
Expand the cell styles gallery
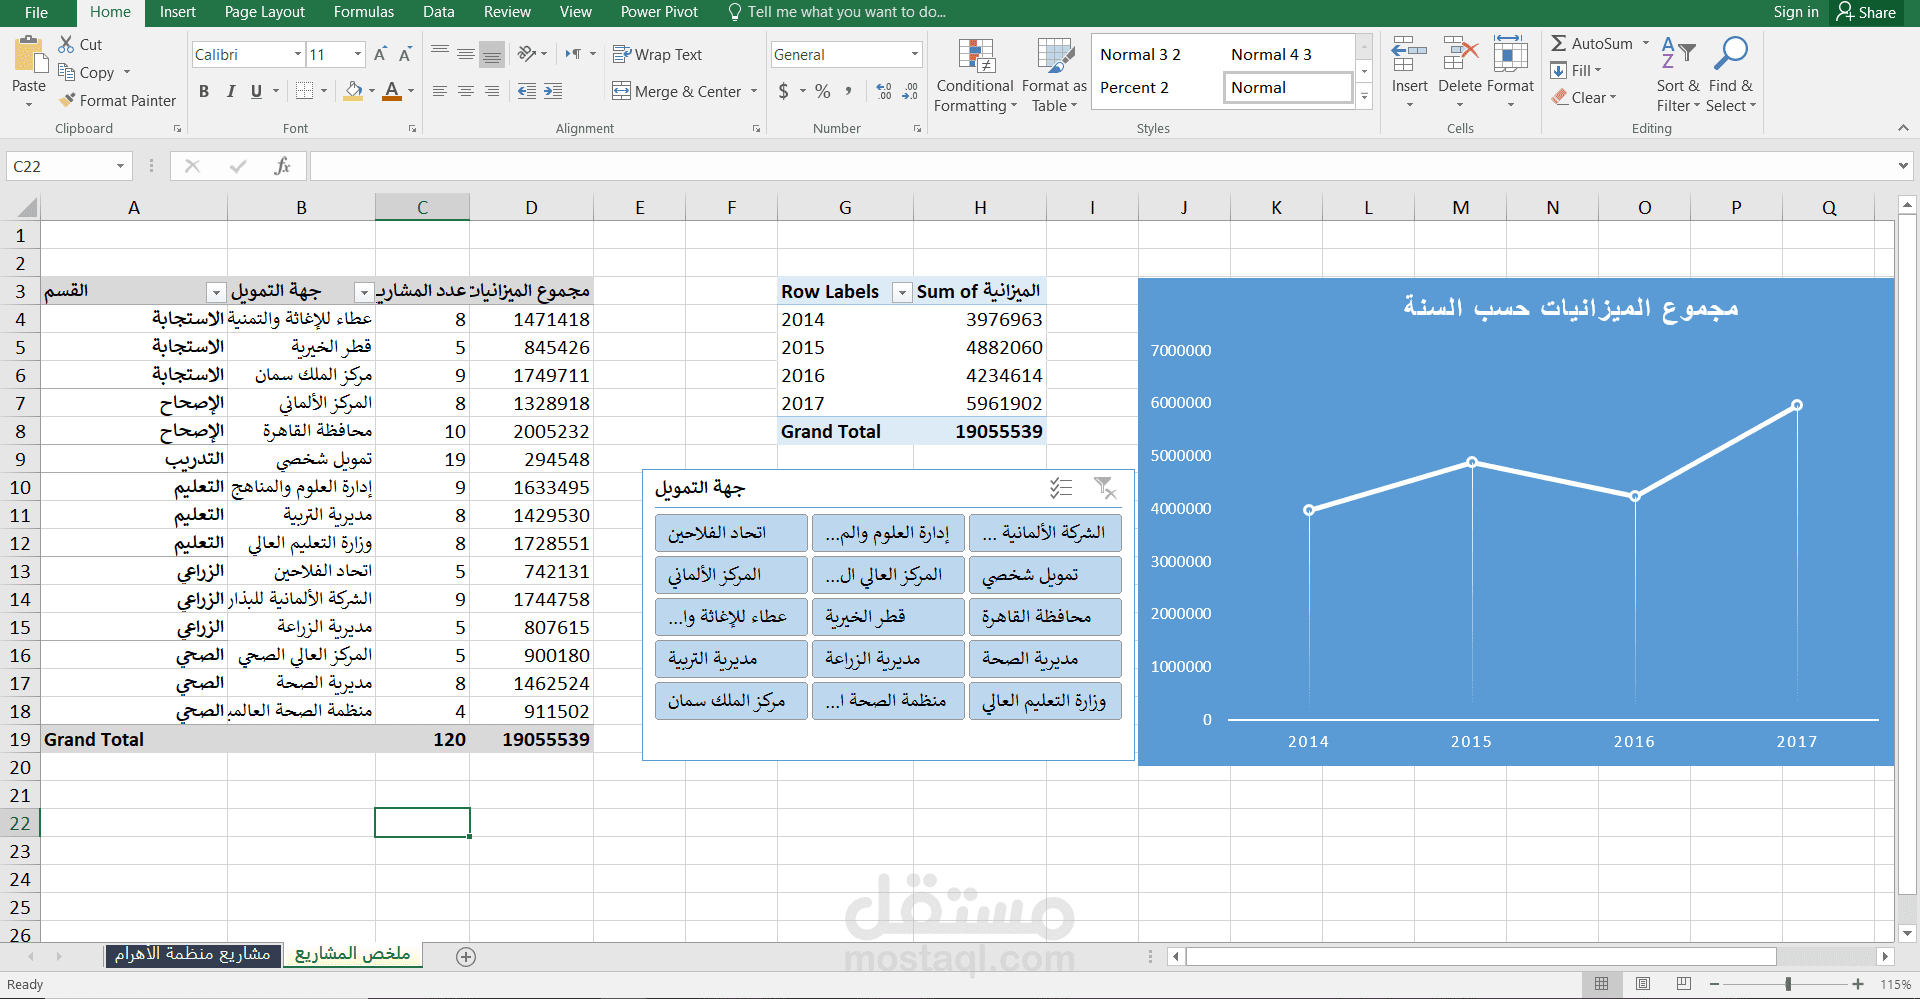pyautogui.click(x=1364, y=97)
